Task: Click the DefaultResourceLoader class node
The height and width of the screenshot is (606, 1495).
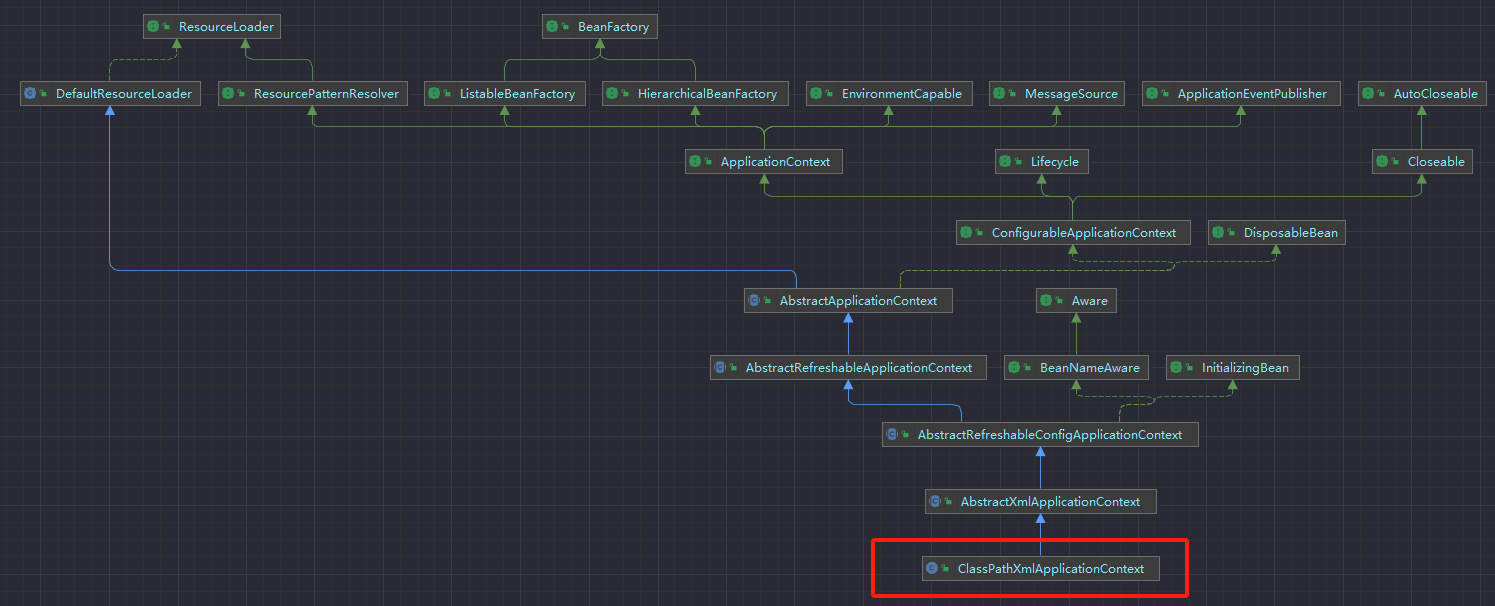Action: pos(111,94)
